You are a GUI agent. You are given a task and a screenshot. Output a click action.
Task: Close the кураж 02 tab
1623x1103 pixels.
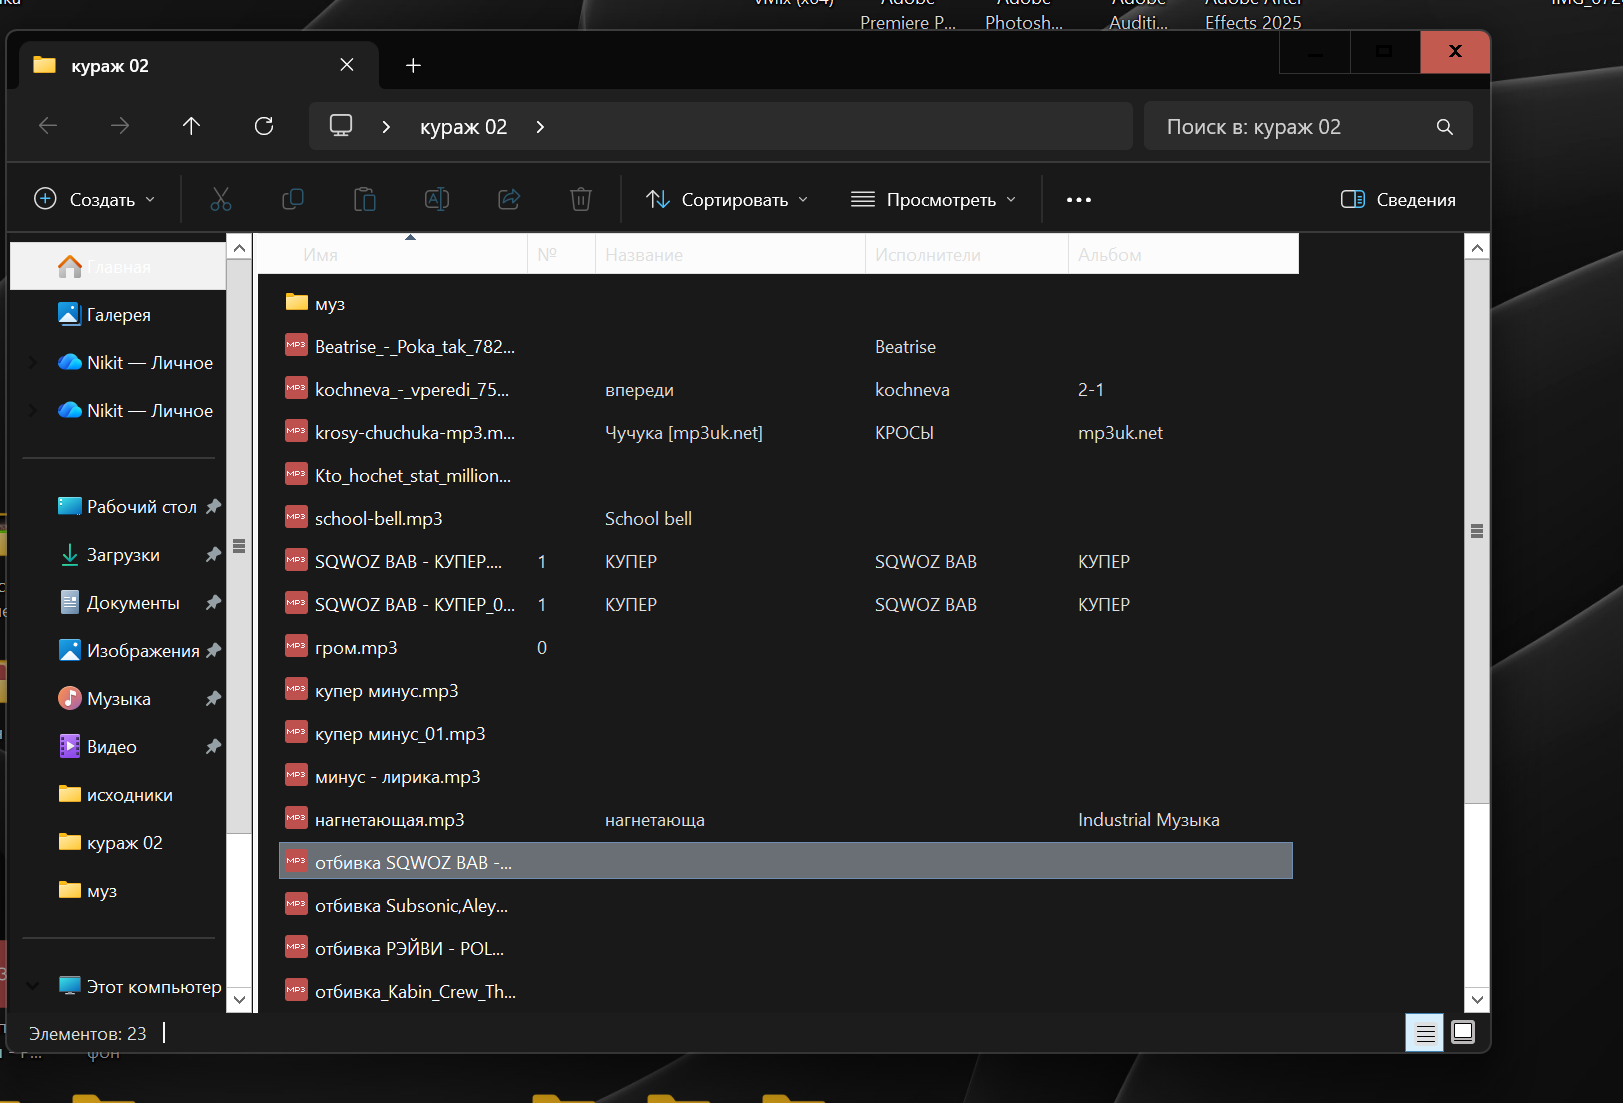(347, 65)
